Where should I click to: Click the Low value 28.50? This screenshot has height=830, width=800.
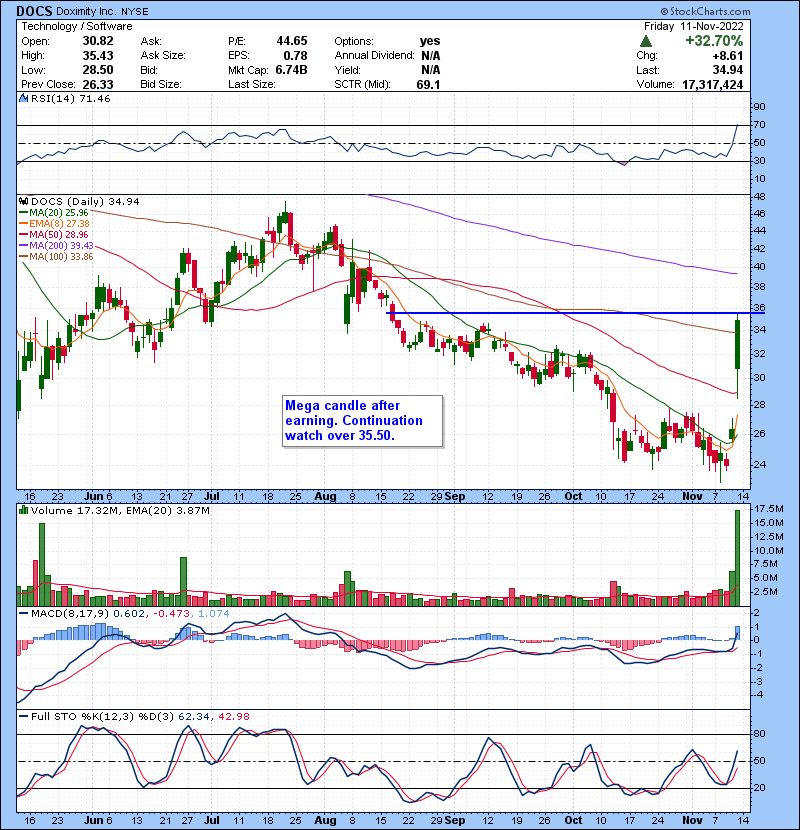(98, 70)
